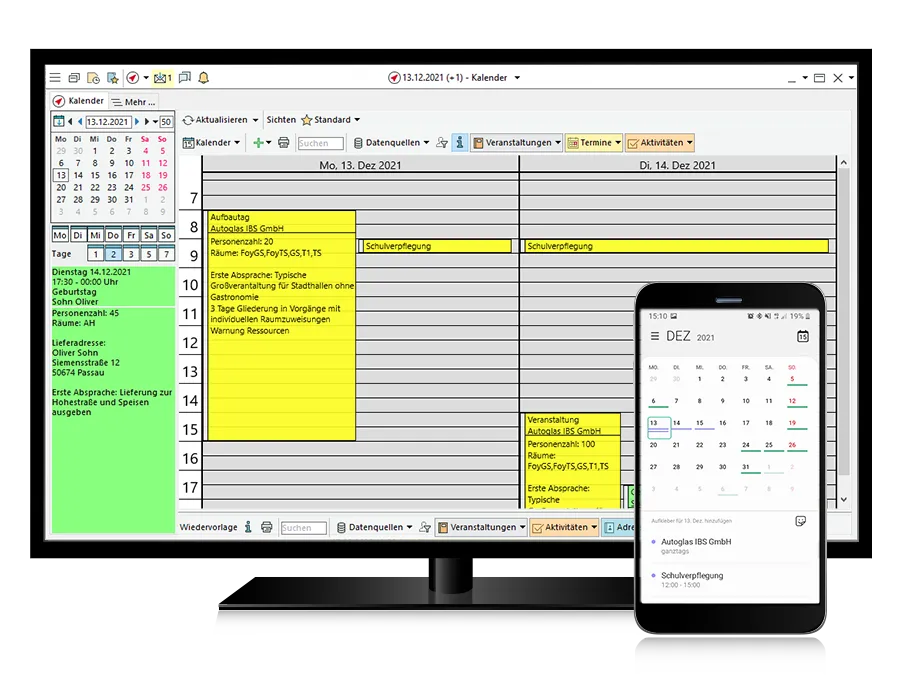The height and width of the screenshot is (675, 900).
Task: Open the phone calendar's today icon
Action: click(x=802, y=336)
